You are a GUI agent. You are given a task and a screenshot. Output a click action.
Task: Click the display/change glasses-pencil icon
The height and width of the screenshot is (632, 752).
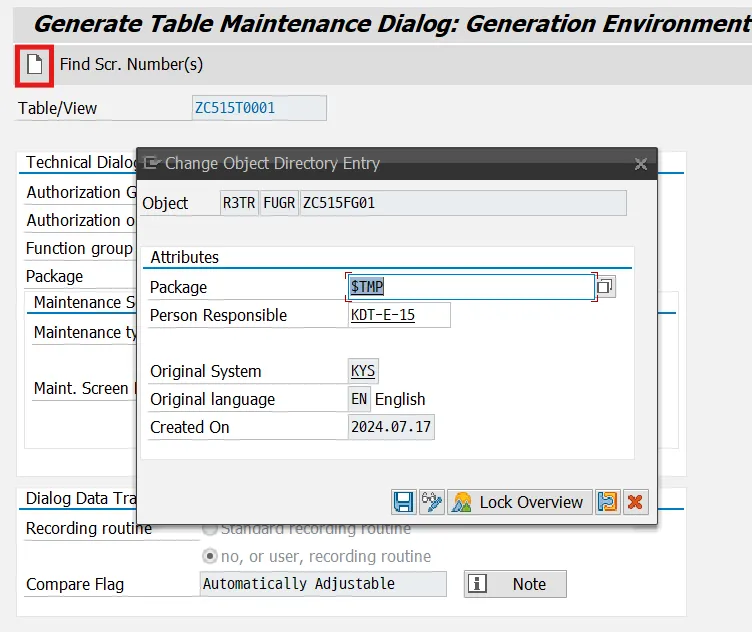tap(432, 502)
